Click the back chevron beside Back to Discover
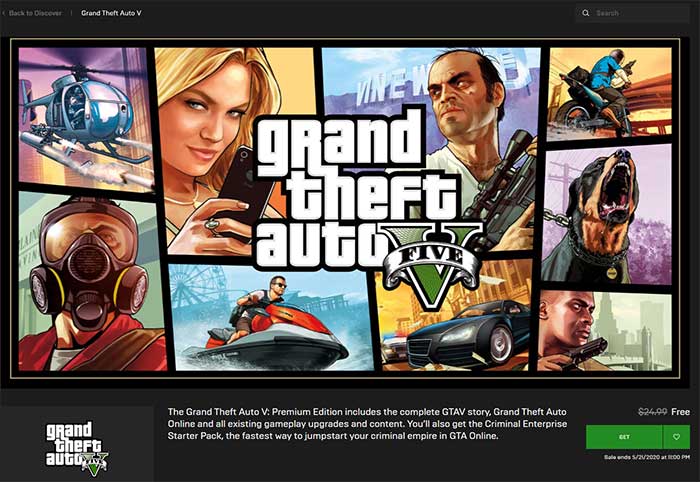 click(x=4, y=13)
